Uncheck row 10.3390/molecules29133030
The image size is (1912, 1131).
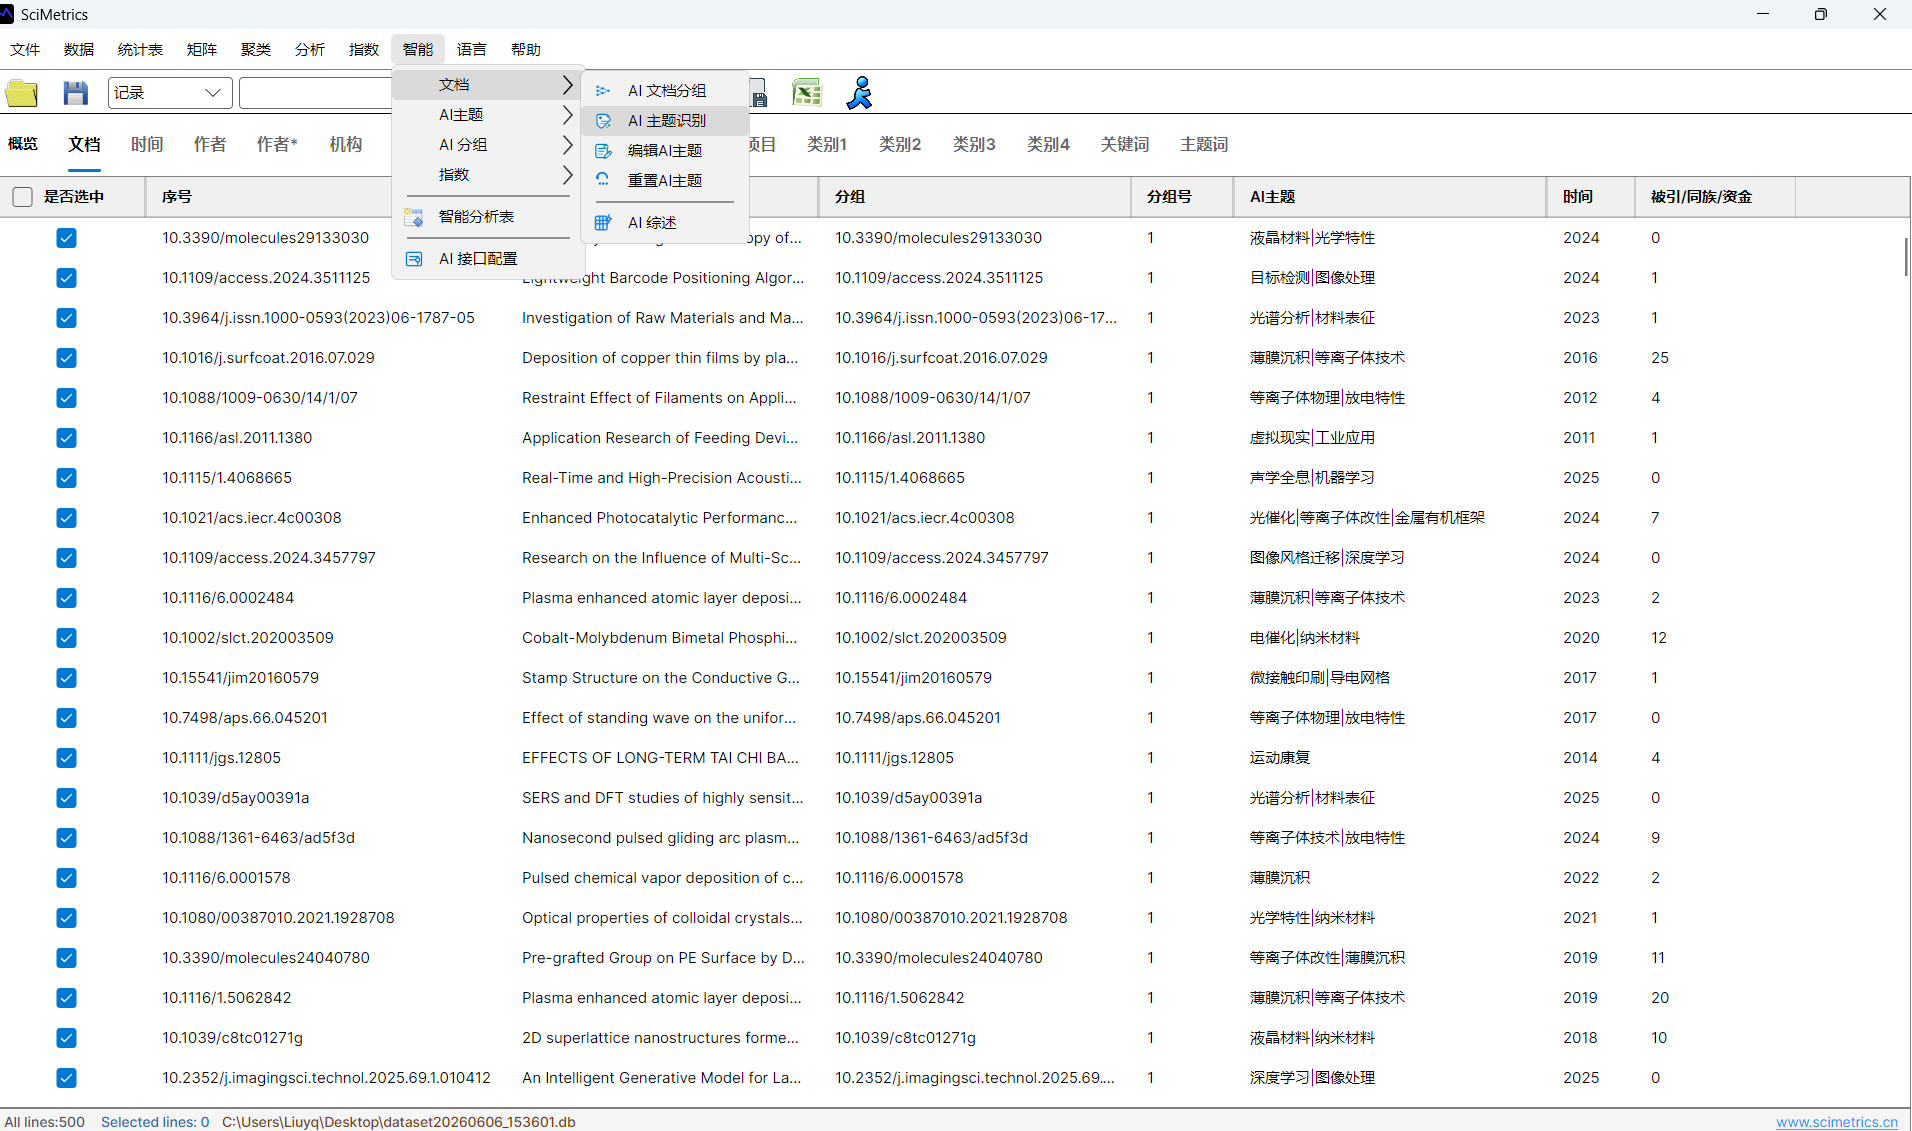click(x=67, y=238)
